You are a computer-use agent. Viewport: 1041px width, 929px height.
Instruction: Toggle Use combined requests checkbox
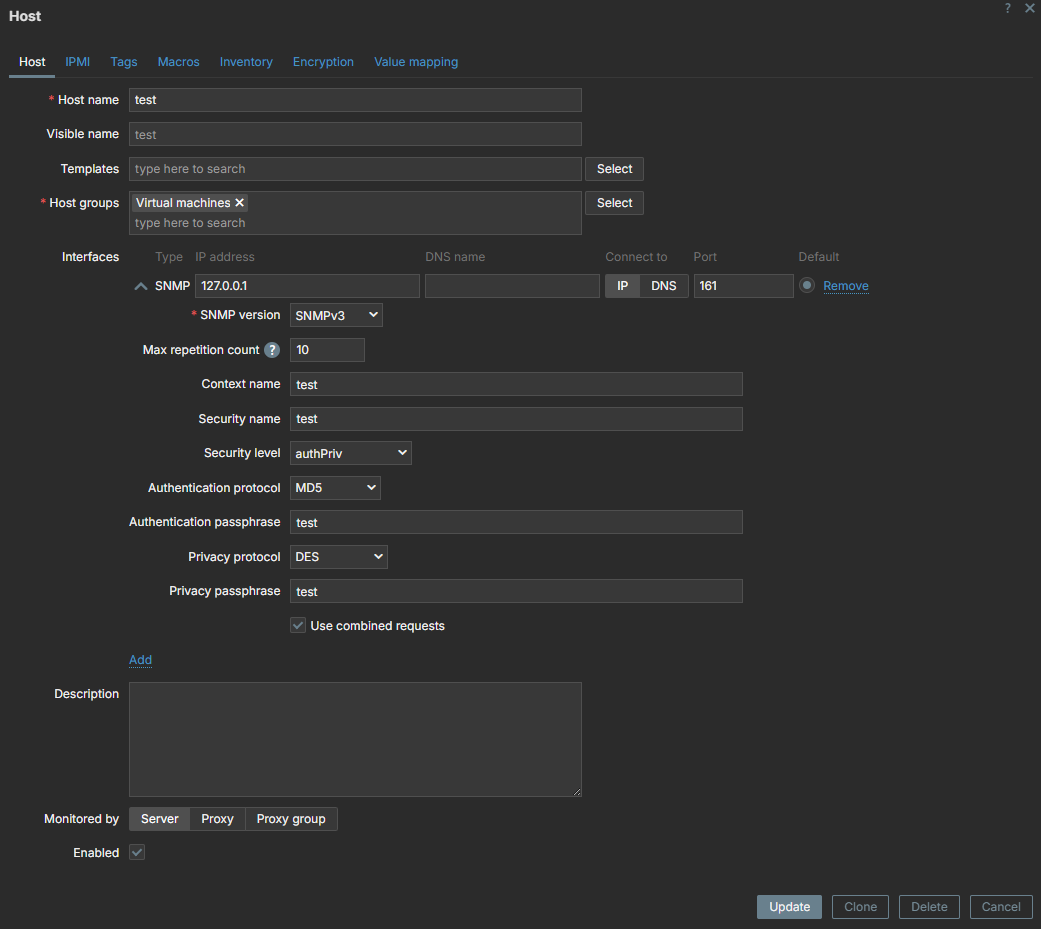pyautogui.click(x=298, y=626)
